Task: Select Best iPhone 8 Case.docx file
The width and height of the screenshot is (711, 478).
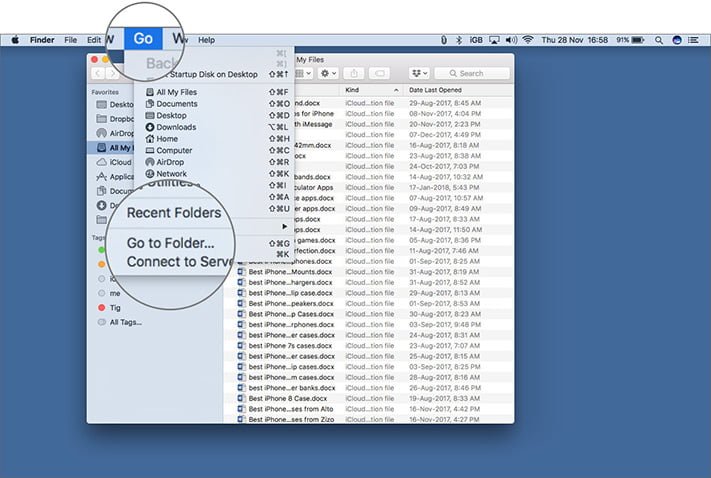Action: [x=288, y=398]
